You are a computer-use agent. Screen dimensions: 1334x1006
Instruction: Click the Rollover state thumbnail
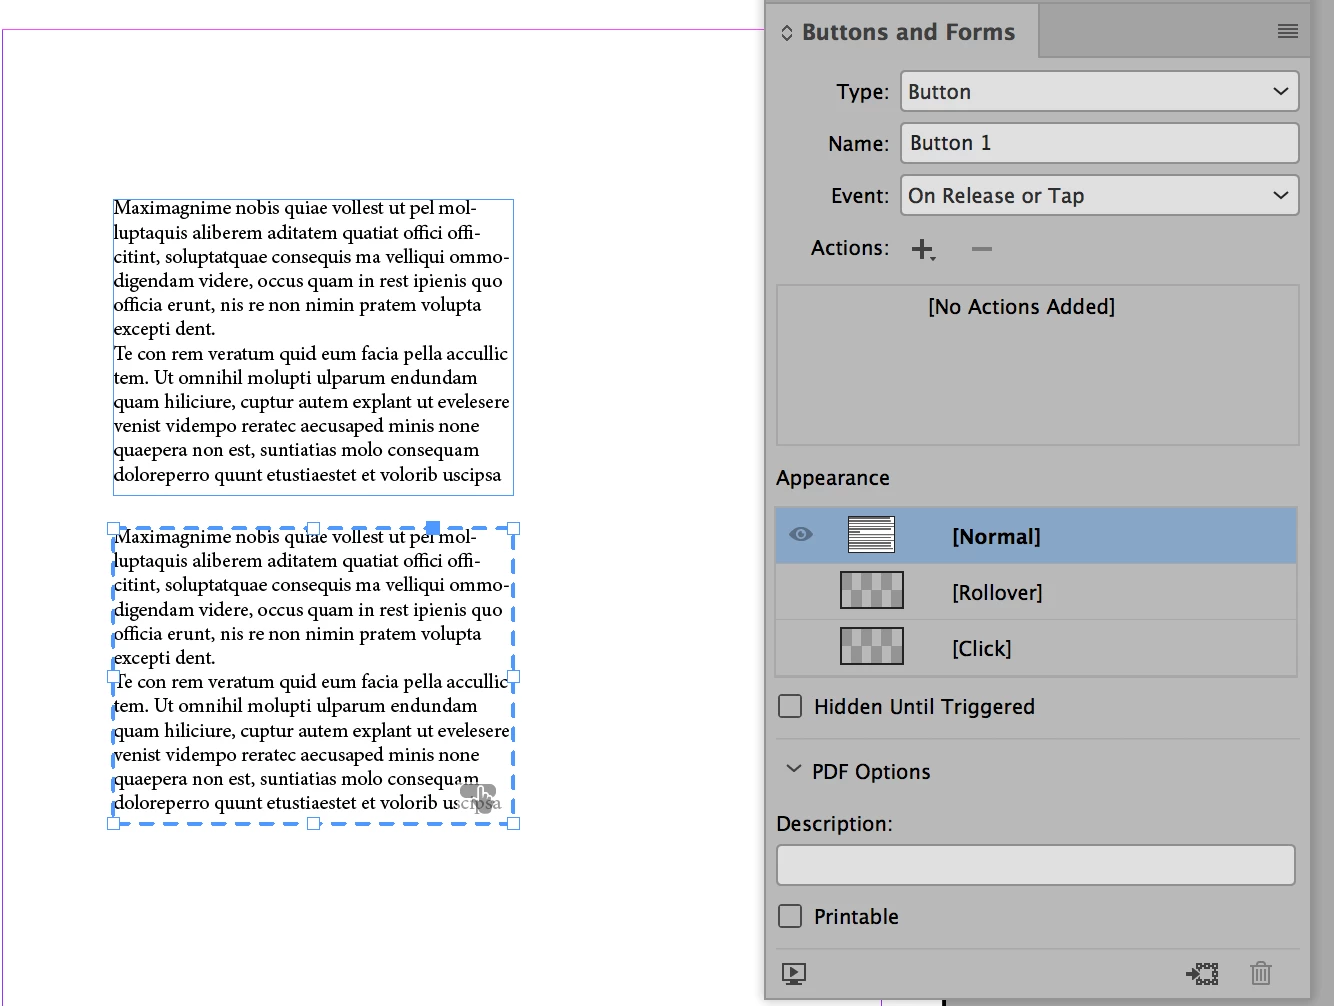(x=872, y=590)
